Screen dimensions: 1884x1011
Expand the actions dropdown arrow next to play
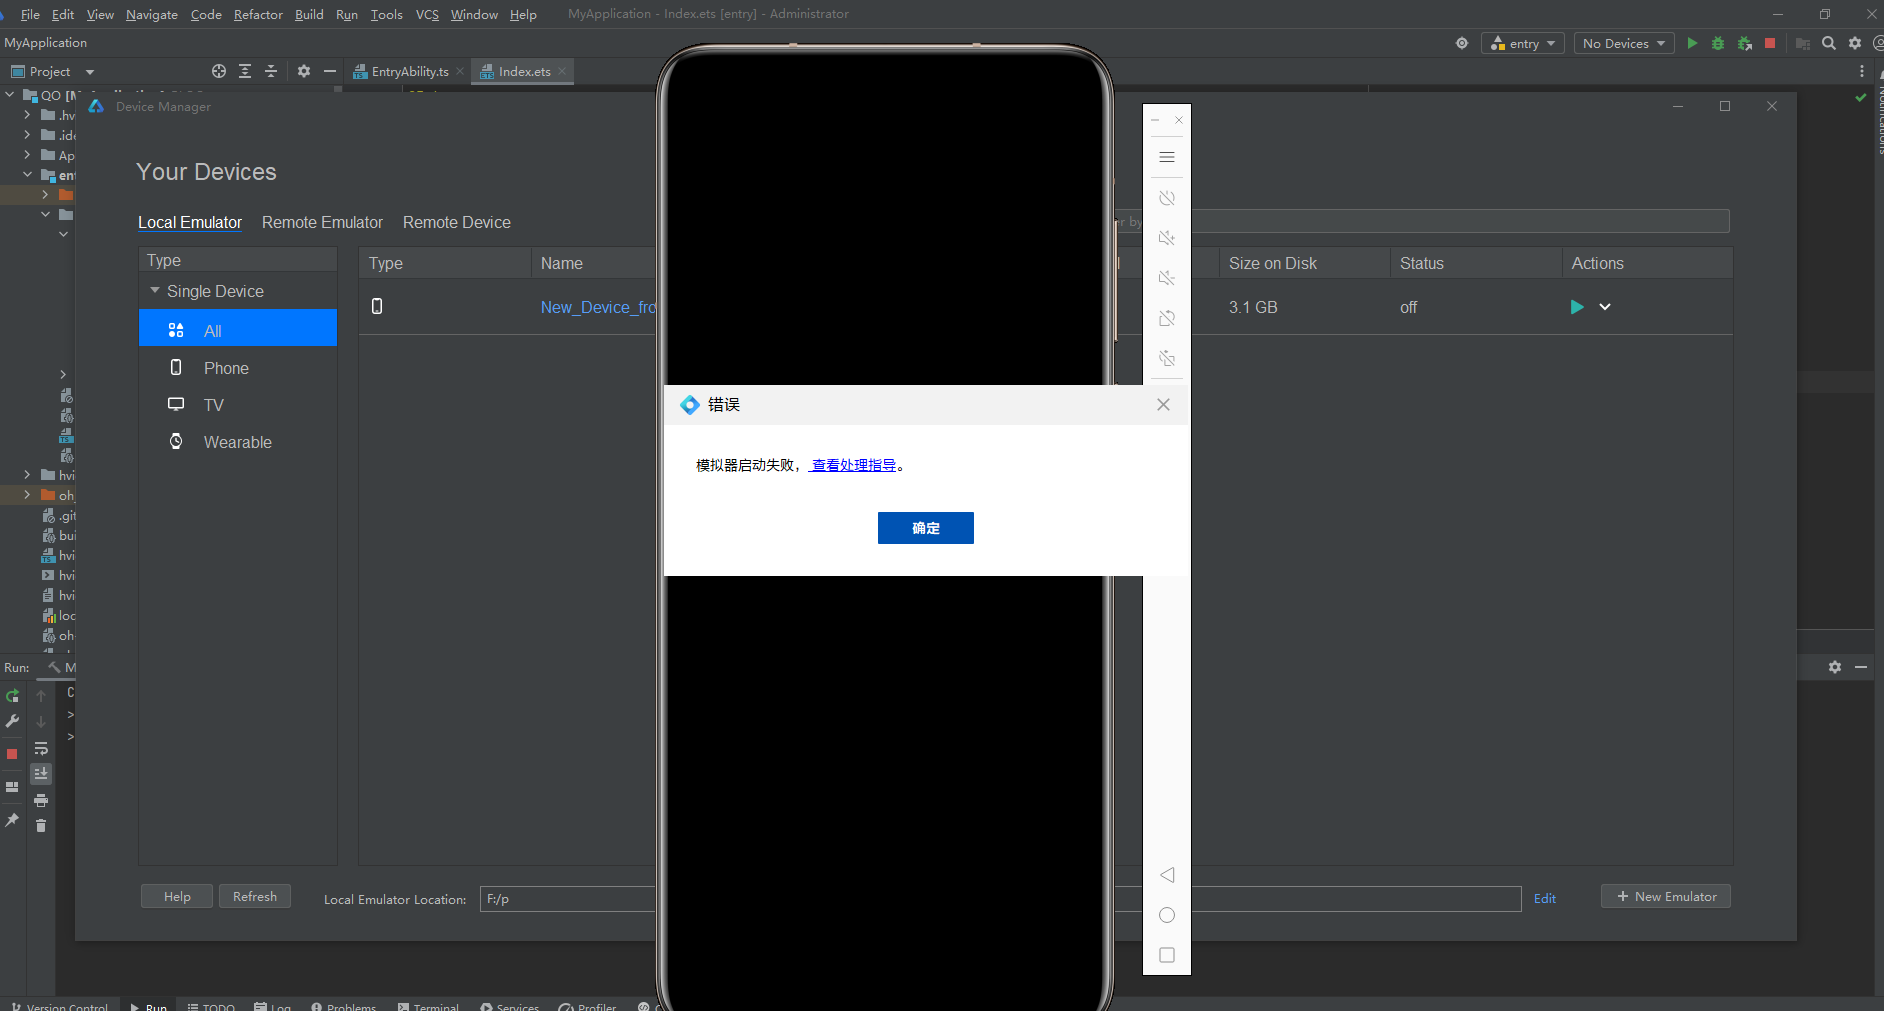pyautogui.click(x=1605, y=307)
